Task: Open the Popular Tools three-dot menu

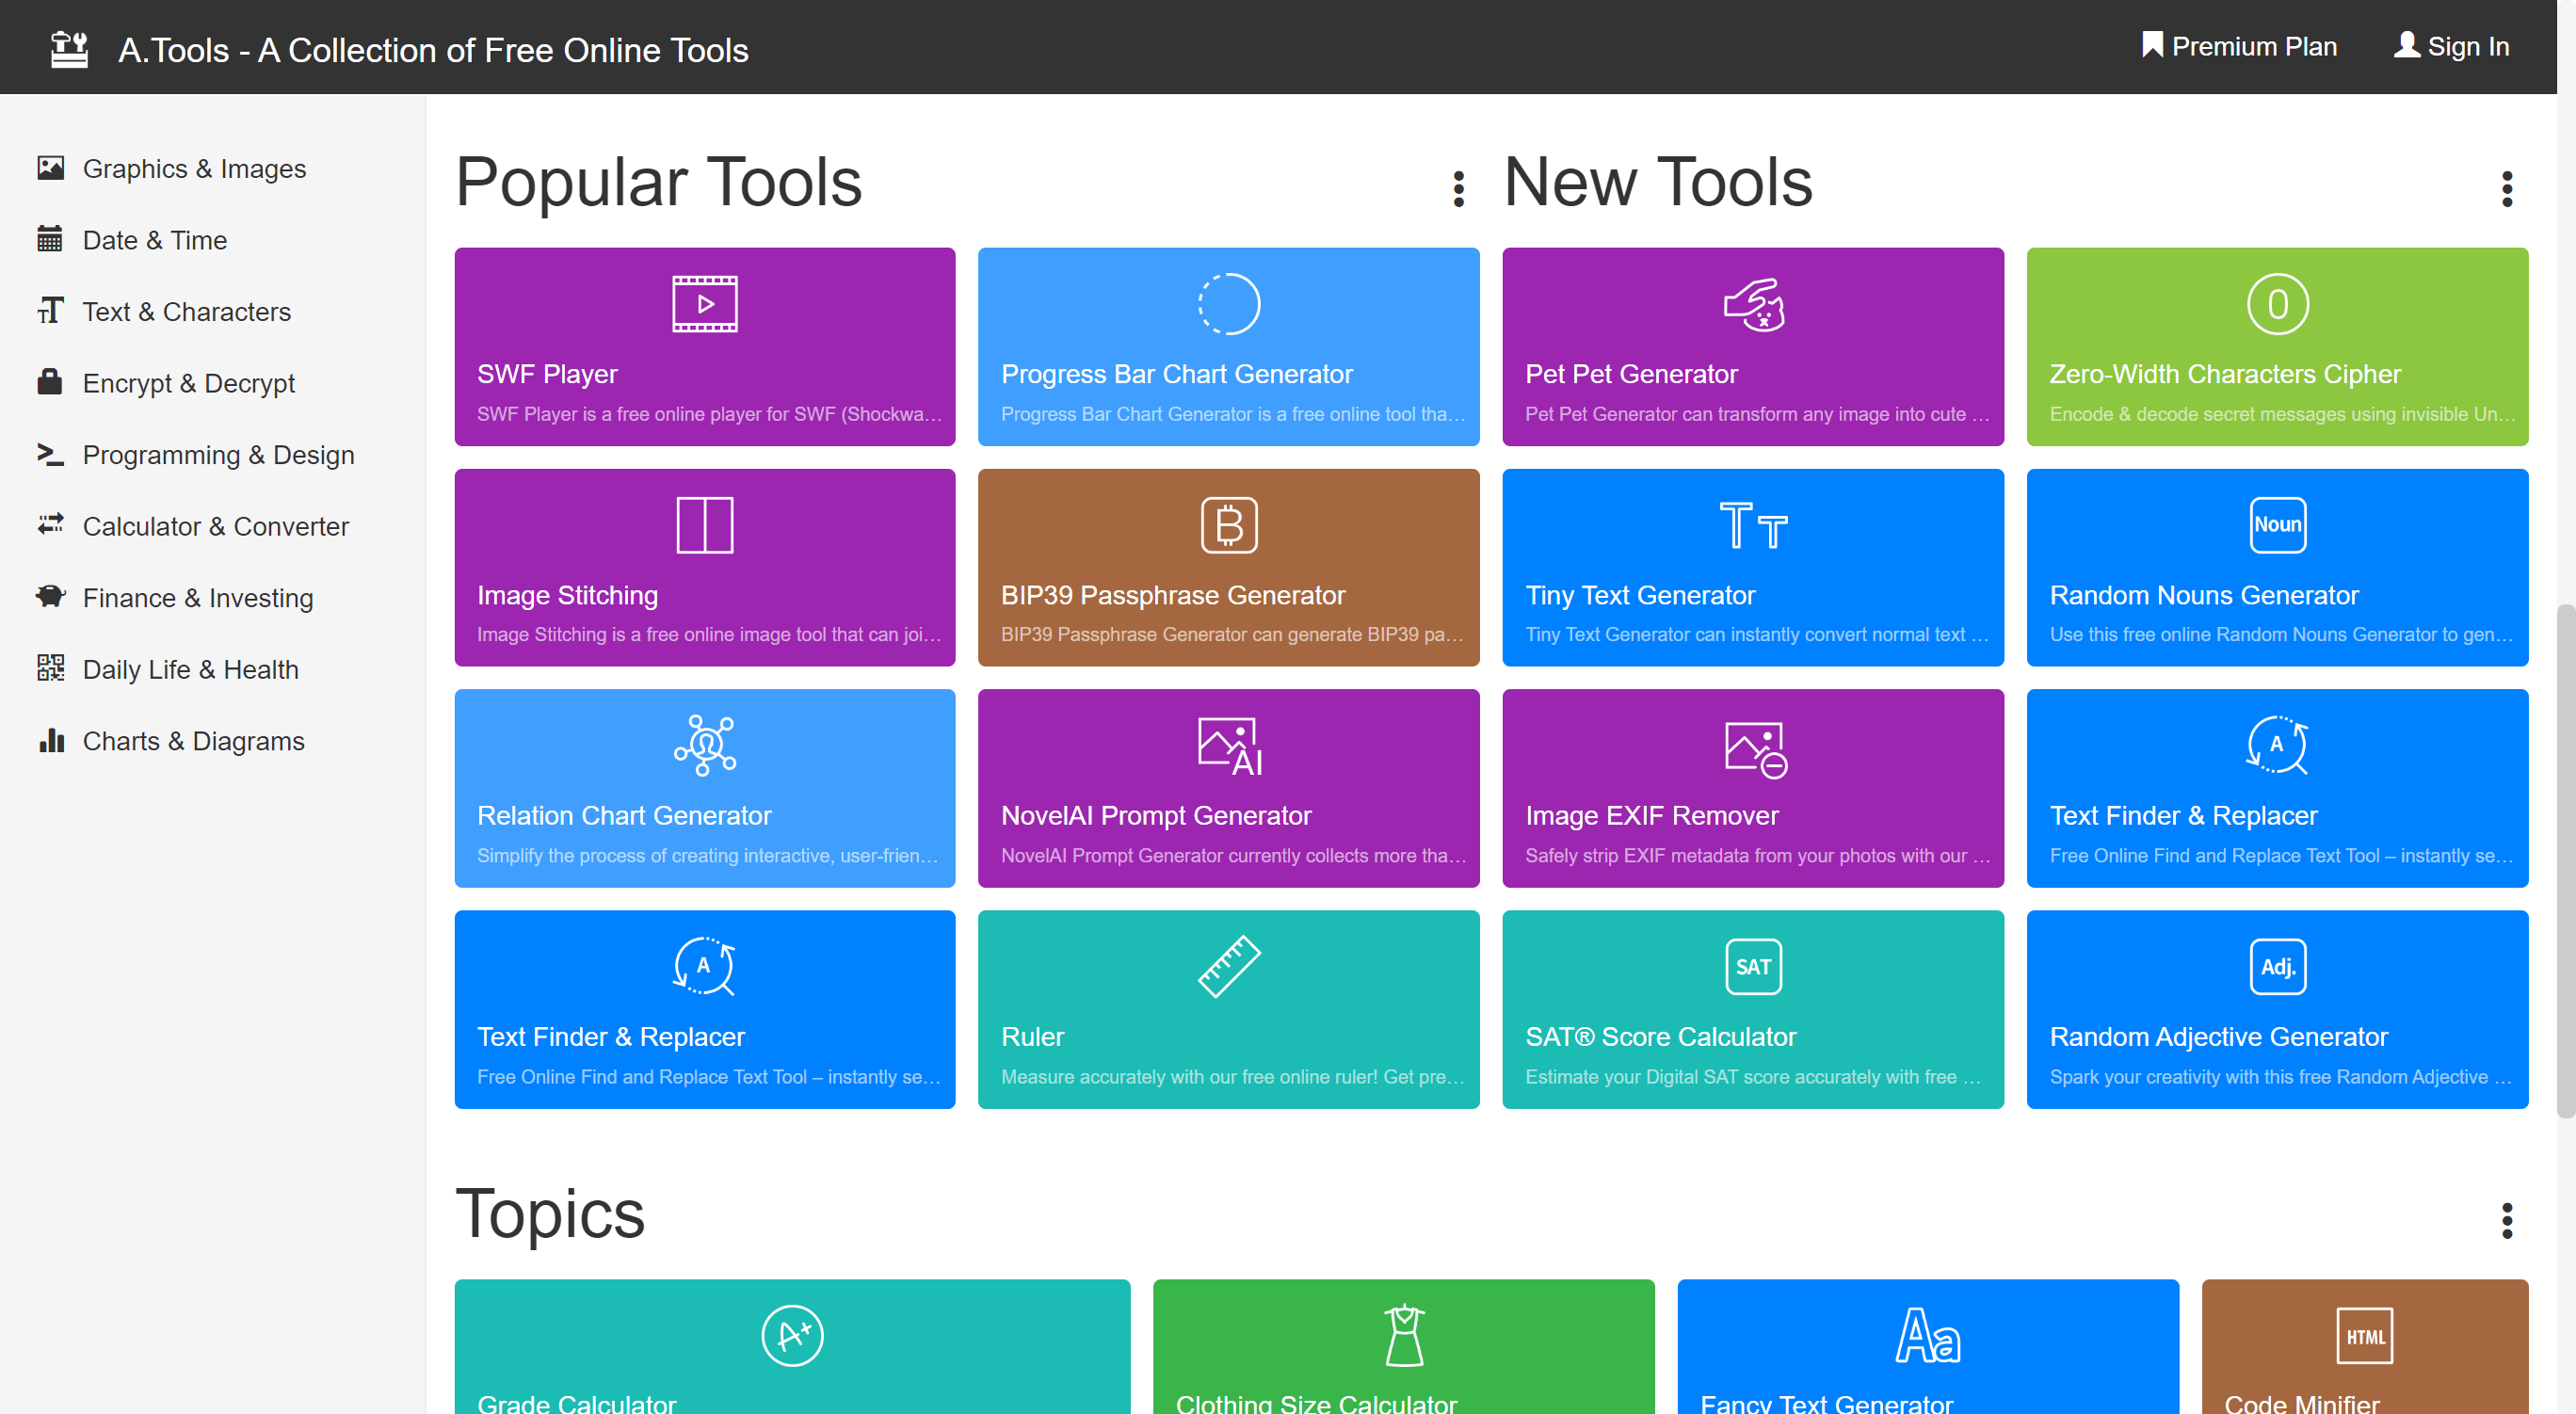Action: point(1459,188)
